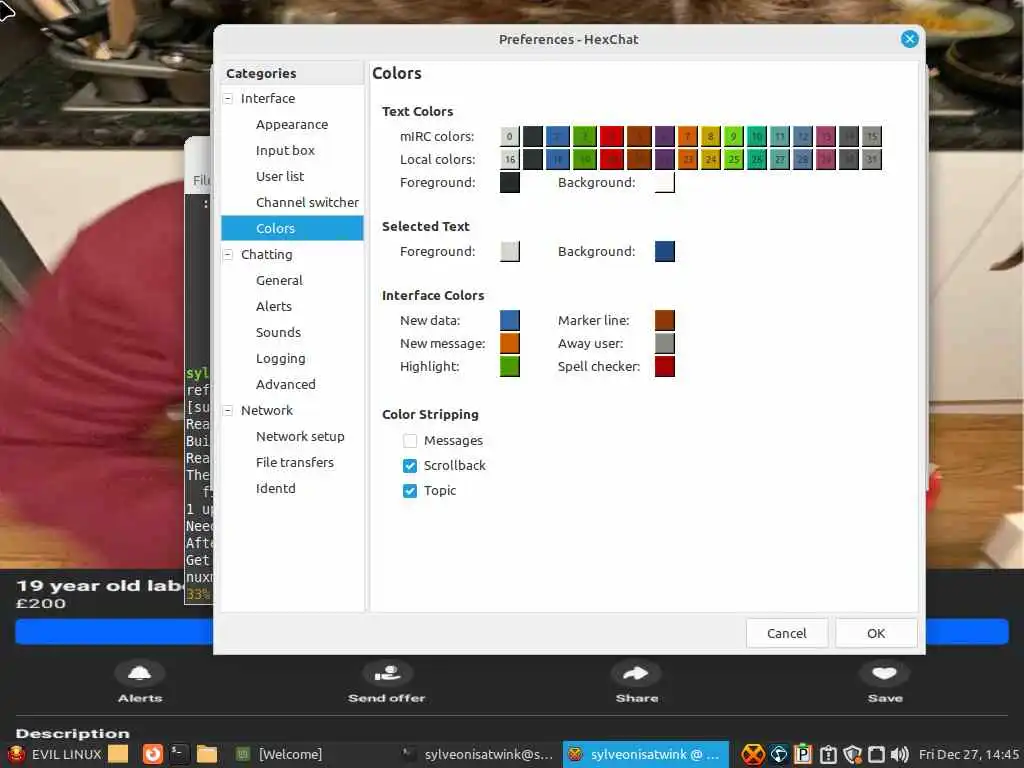1024x768 pixels.
Task: Click the Alerts bell icon on listing page
Action: point(140,673)
